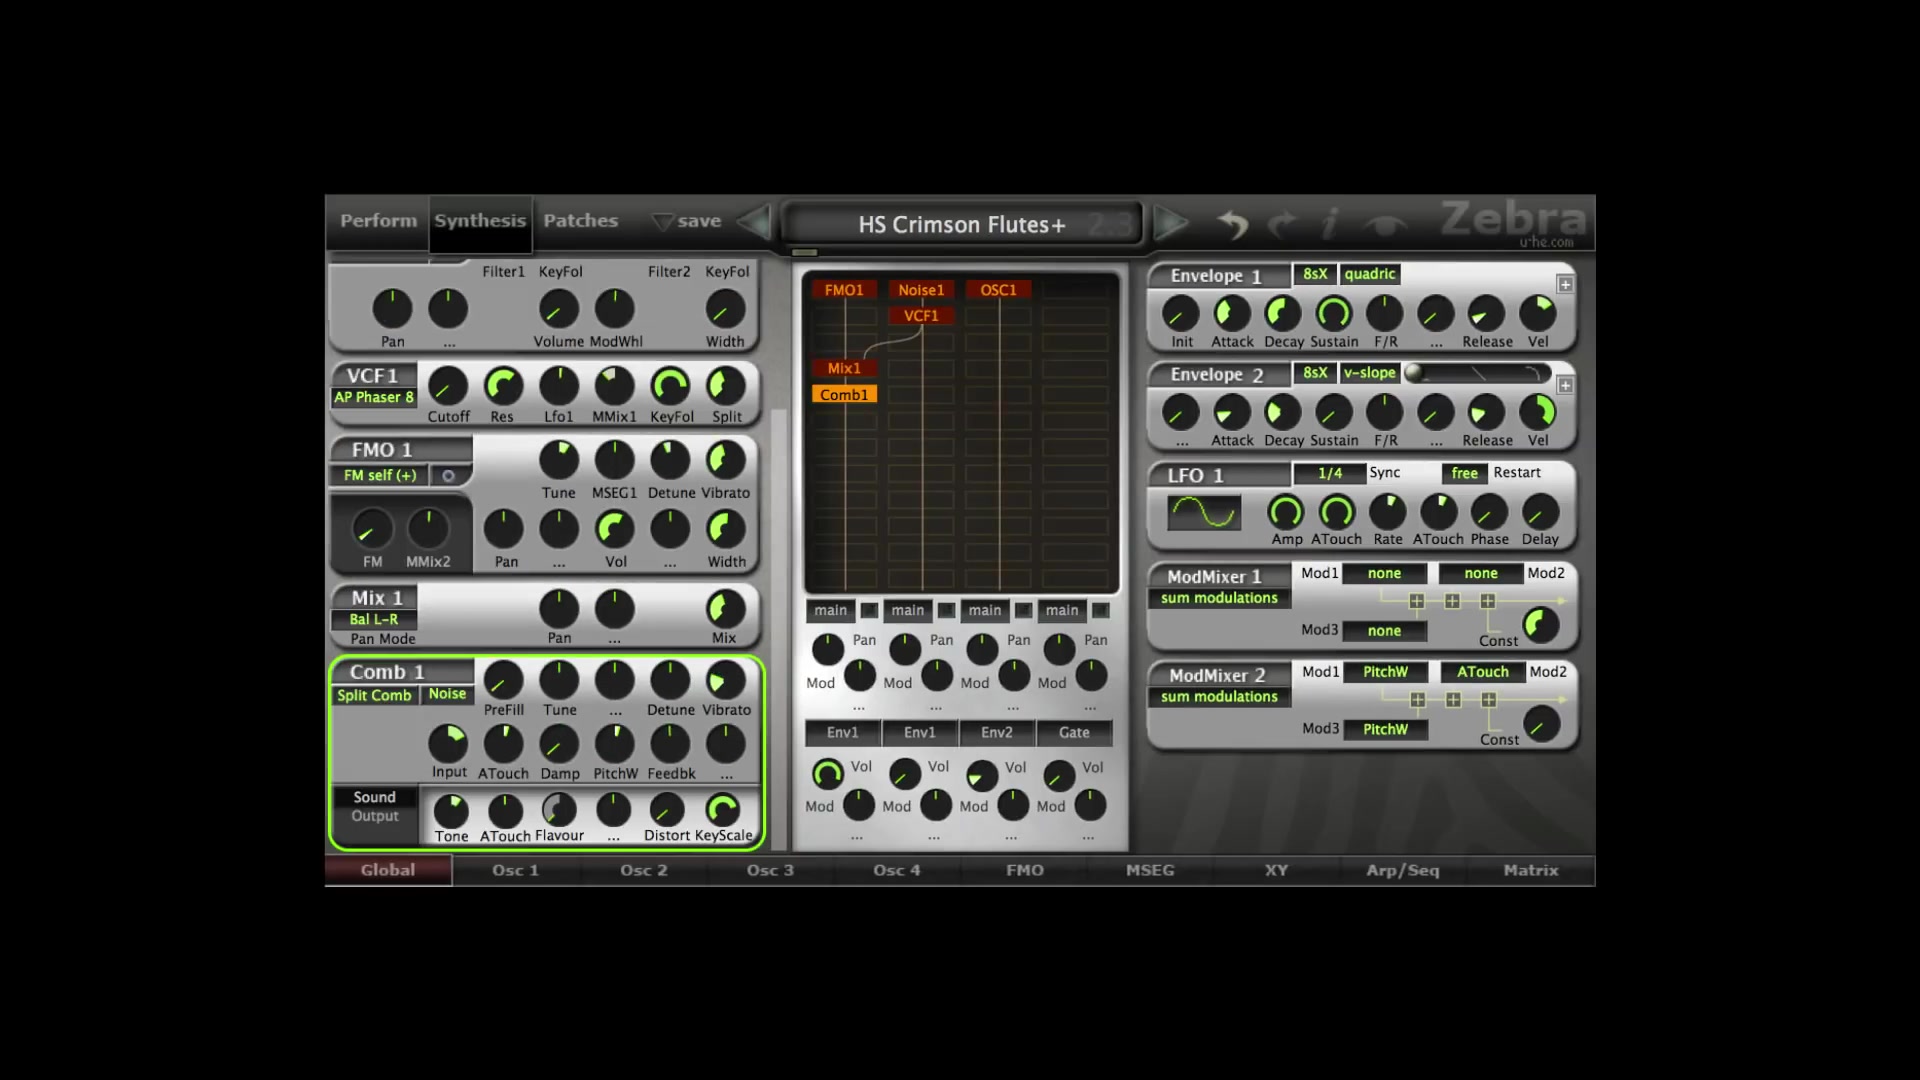This screenshot has height=1080, width=1920.
Task: Open Mod1 none selector in ModMixer 1
Action: 1384,574
